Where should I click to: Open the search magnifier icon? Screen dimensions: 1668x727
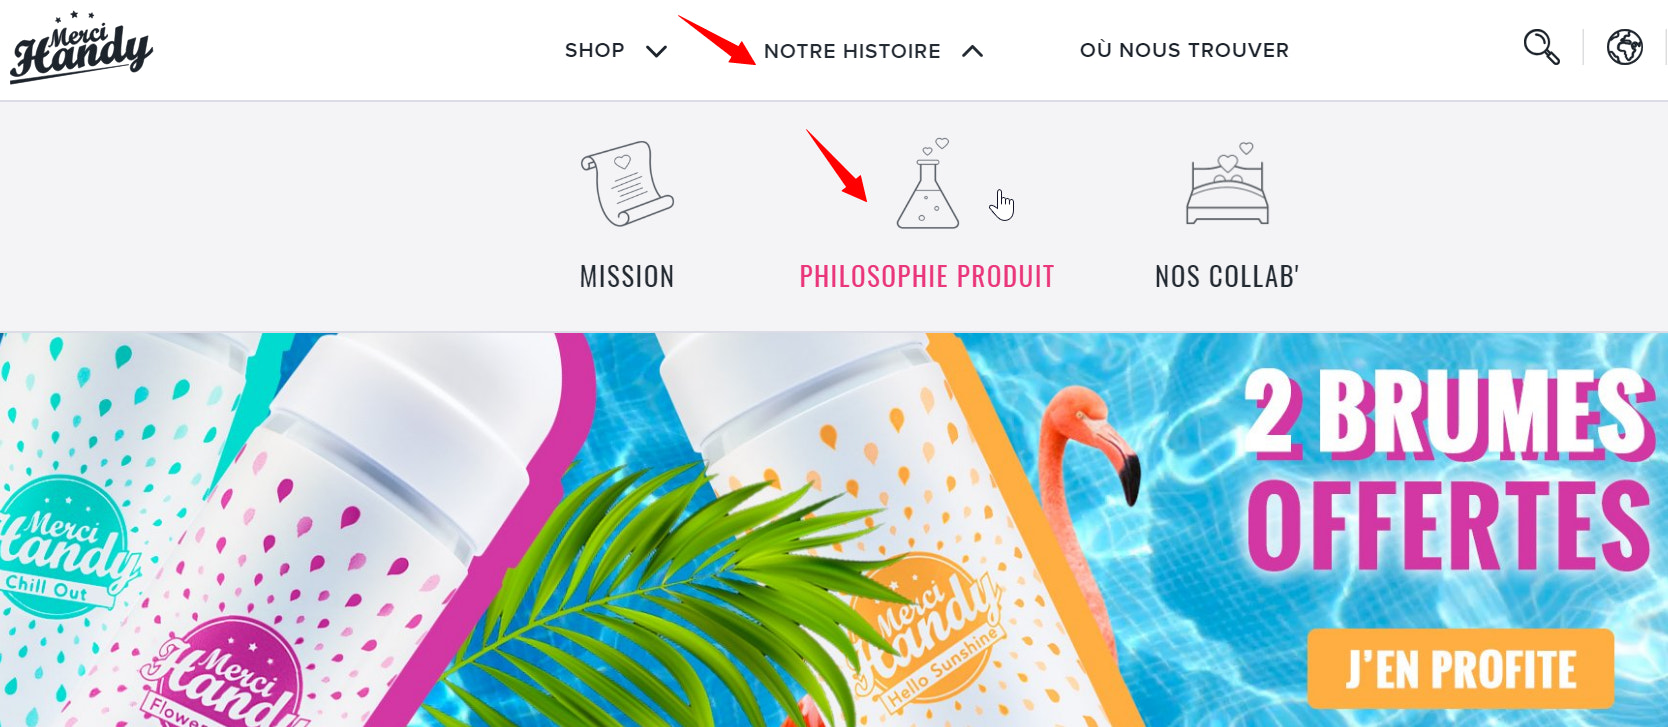[1541, 47]
